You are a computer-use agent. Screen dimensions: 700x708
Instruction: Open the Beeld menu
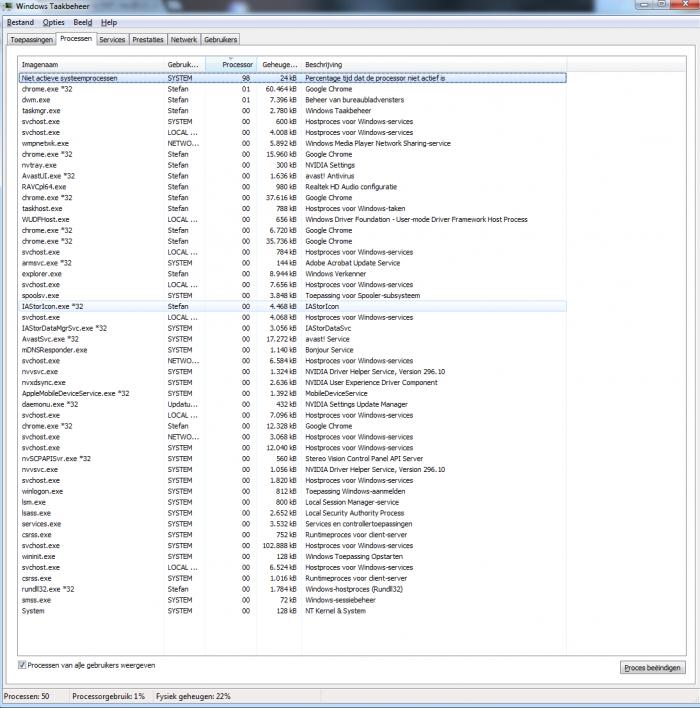(x=83, y=23)
